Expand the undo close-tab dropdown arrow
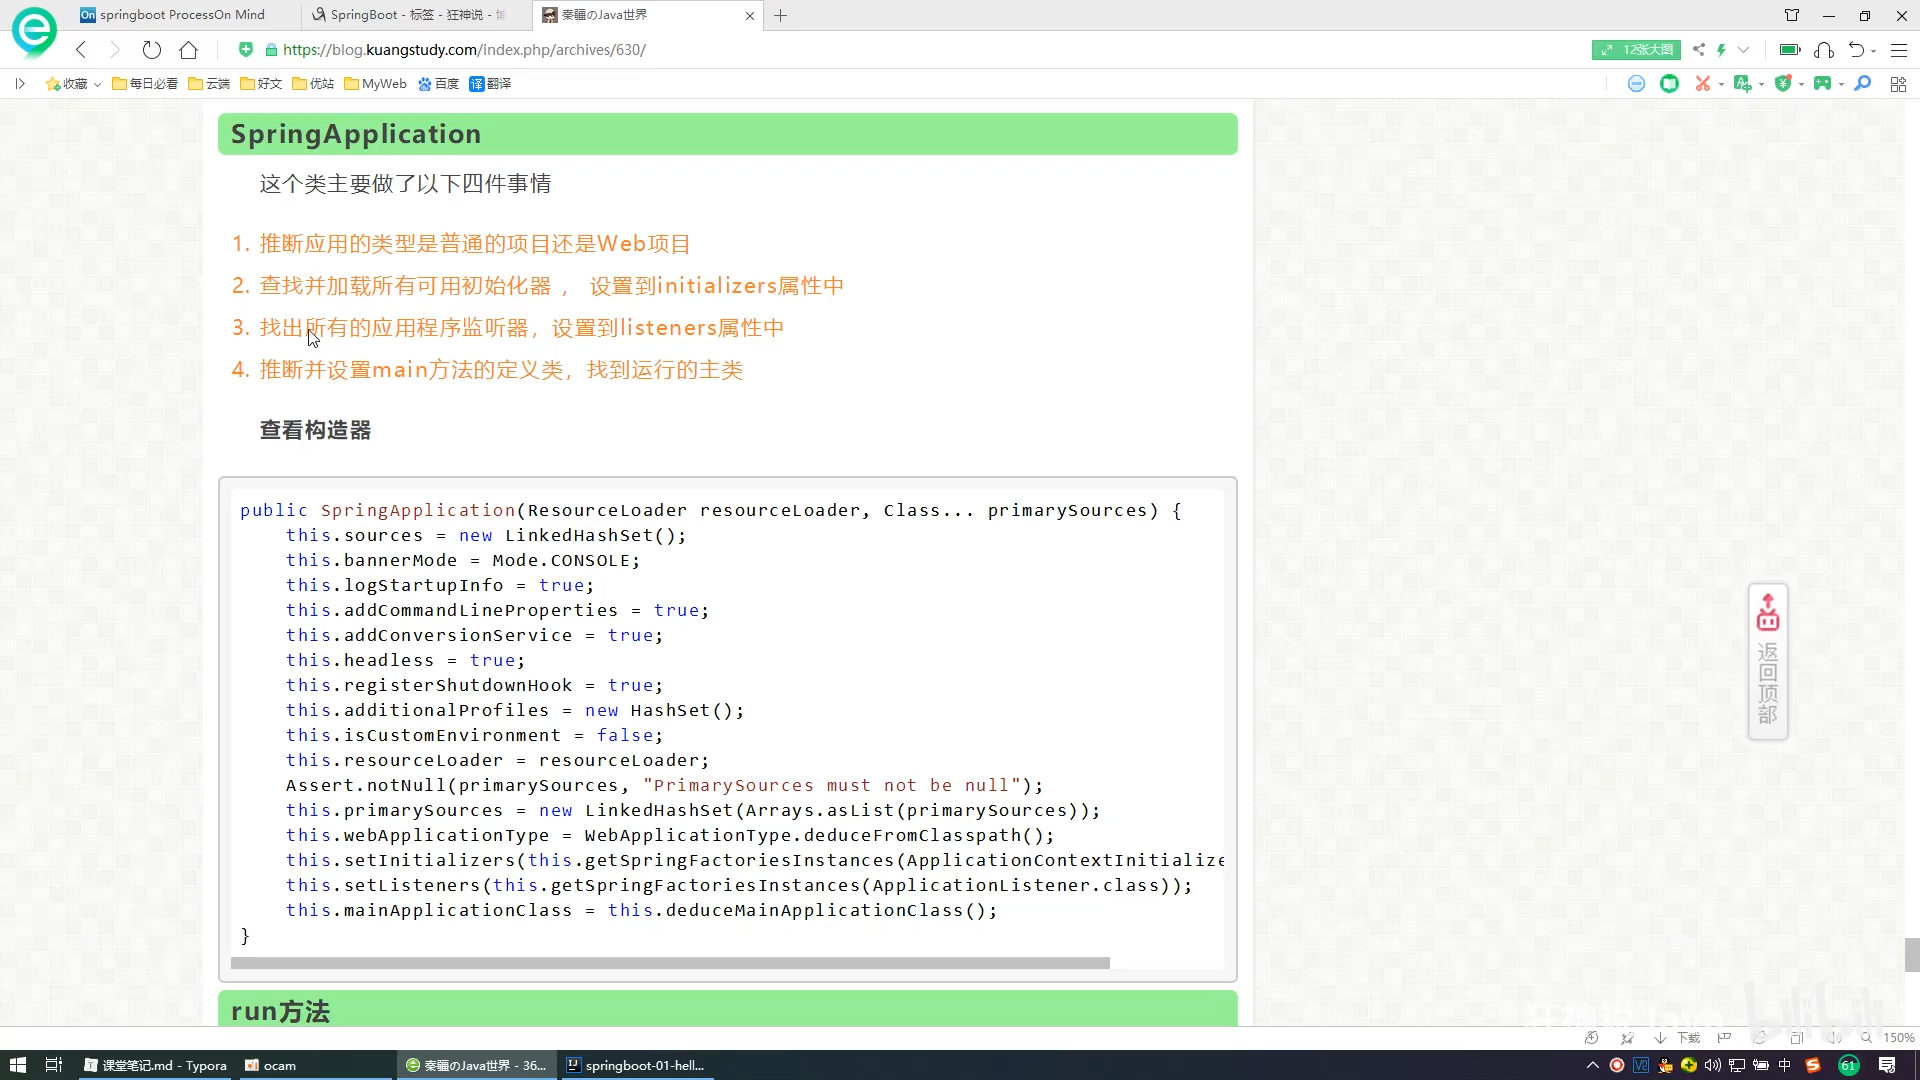The image size is (1920, 1080). [x=1873, y=51]
